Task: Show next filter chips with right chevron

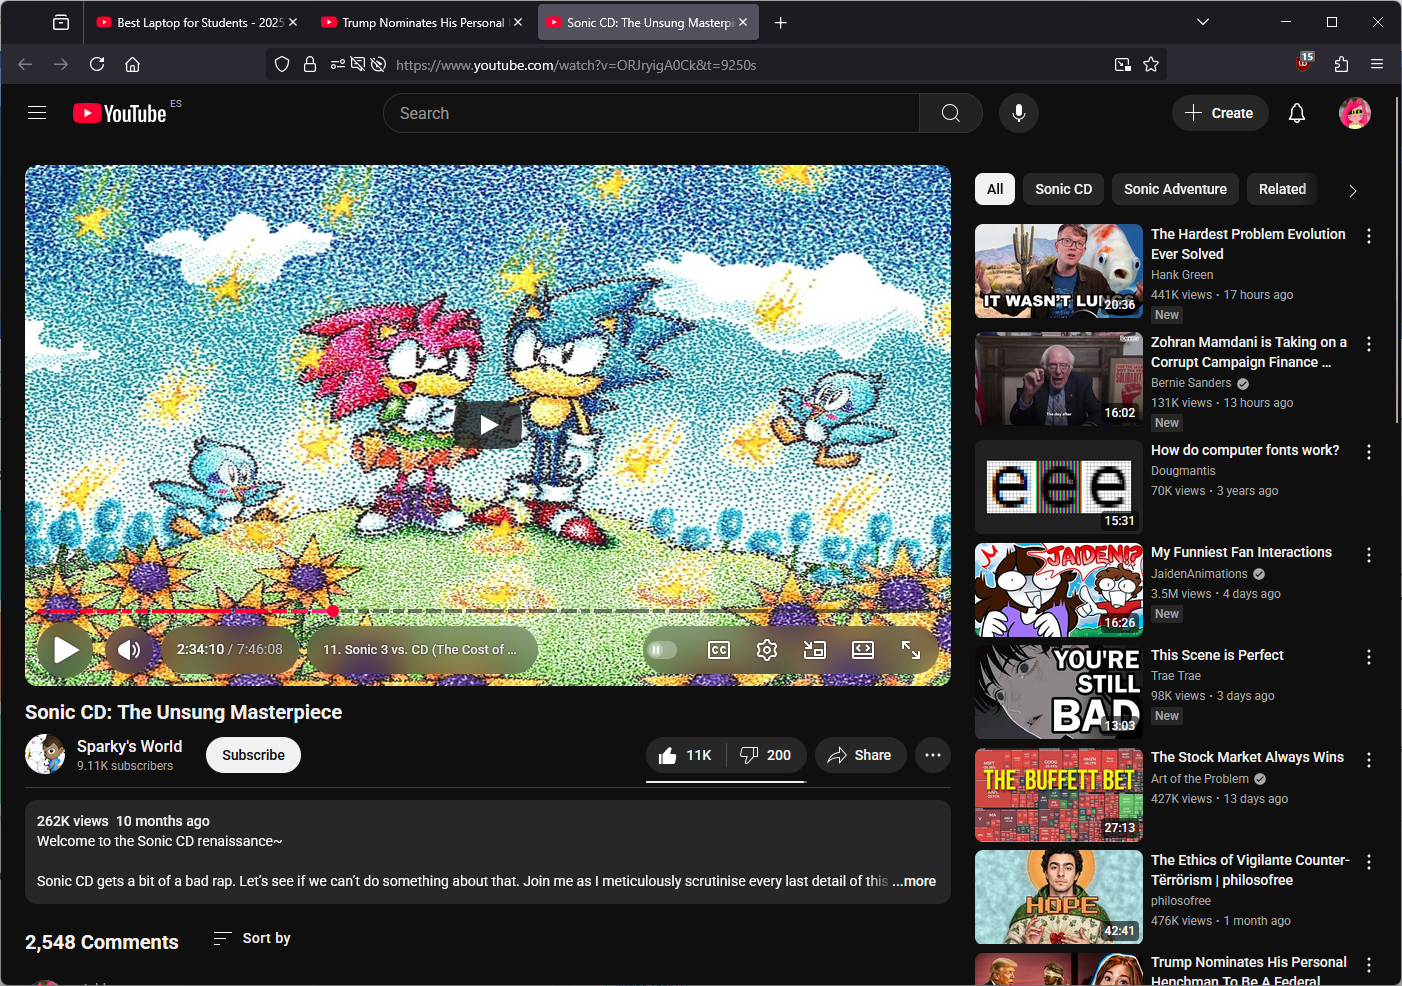Action: tap(1352, 190)
